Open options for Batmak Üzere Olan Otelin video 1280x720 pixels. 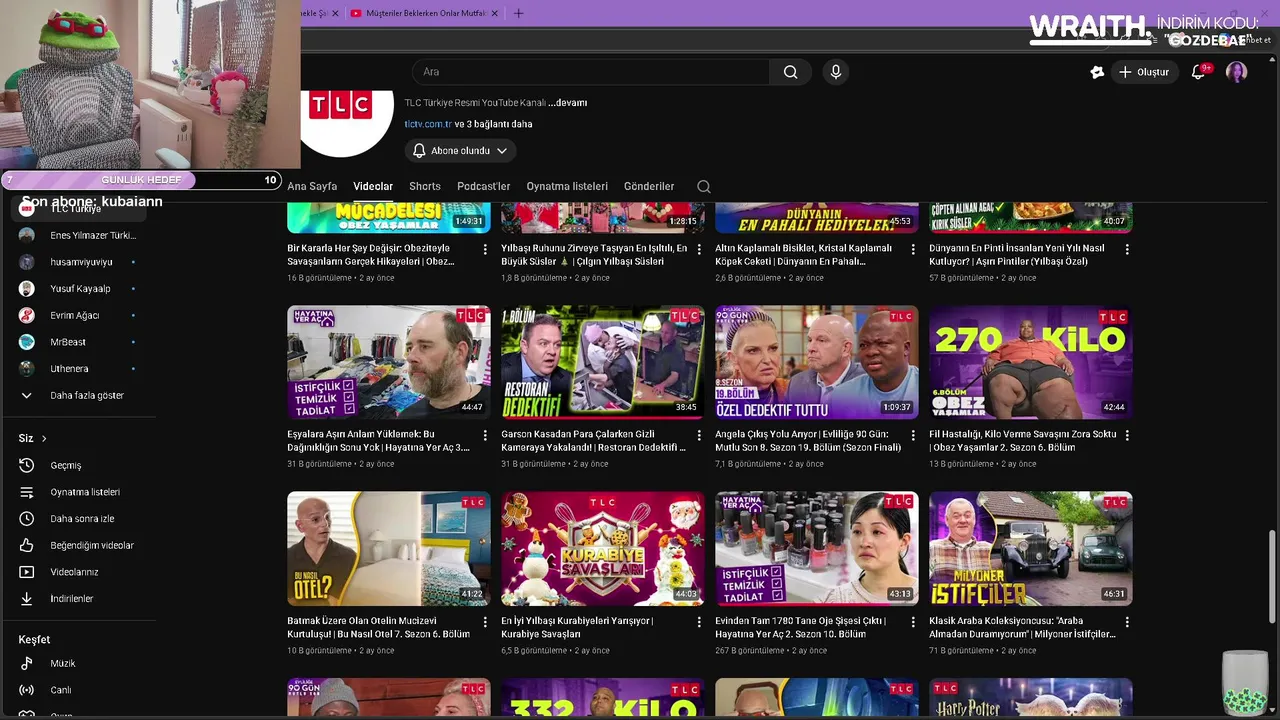(485, 622)
